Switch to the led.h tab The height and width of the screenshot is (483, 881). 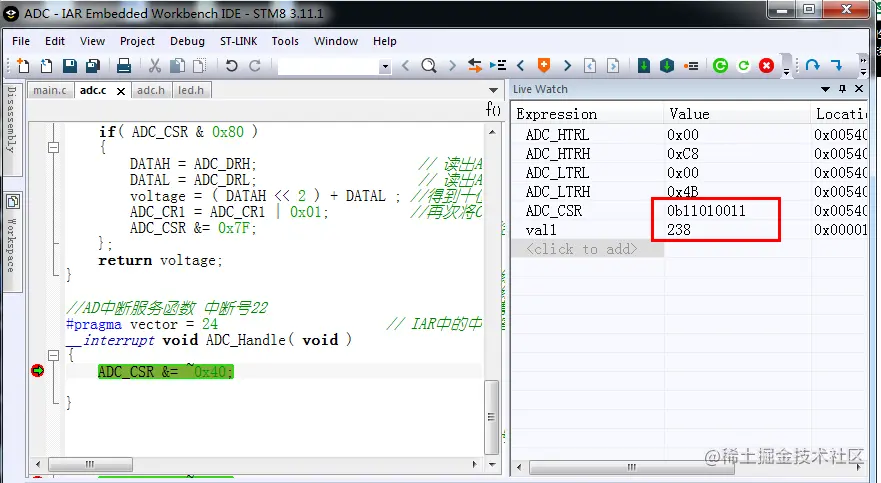(x=191, y=90)
